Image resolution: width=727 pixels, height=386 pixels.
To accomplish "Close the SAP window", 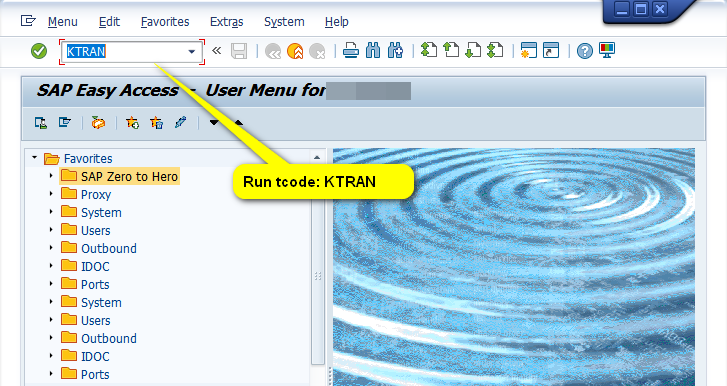I will point(660,9).
